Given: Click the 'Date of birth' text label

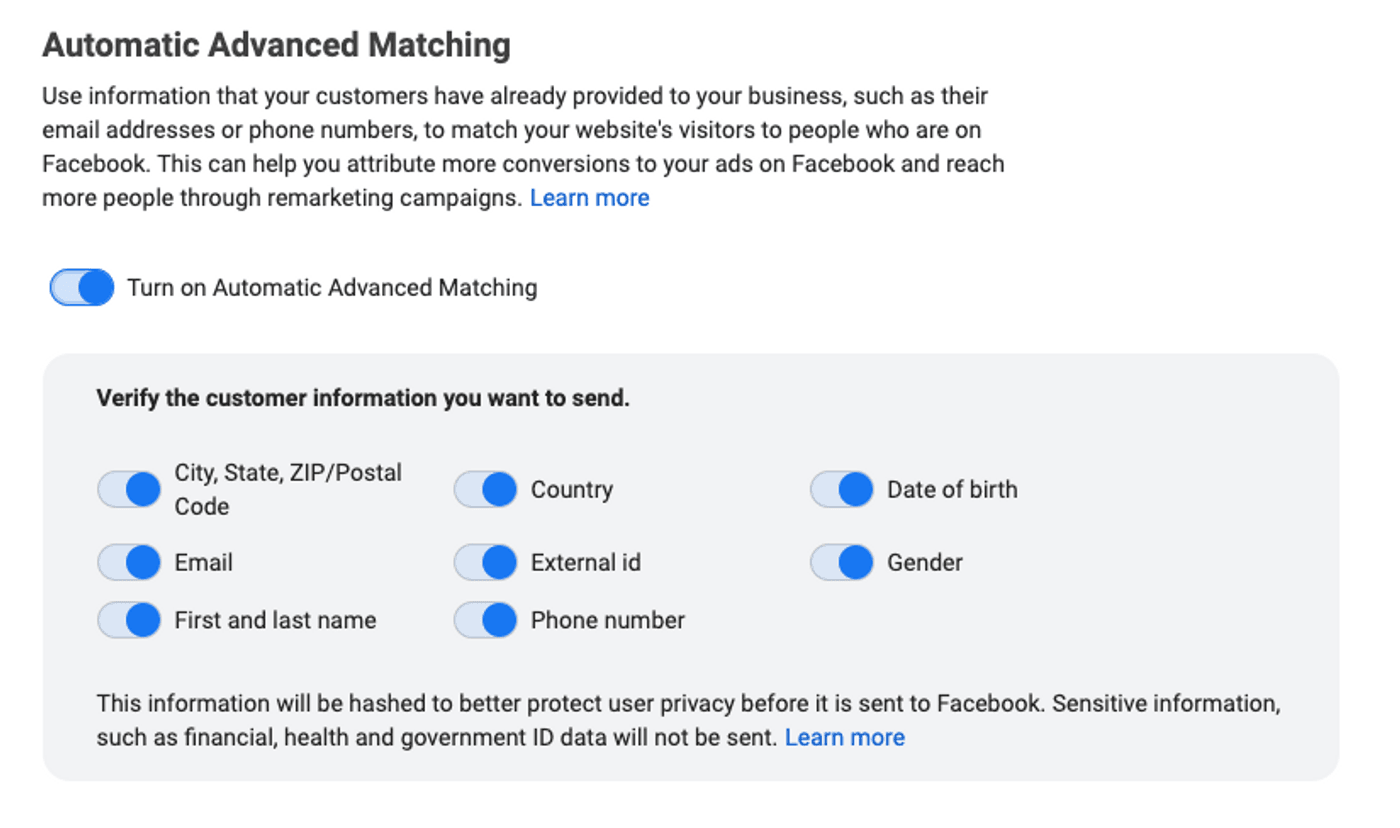Looking at the screenshot, I should (952, 490).
